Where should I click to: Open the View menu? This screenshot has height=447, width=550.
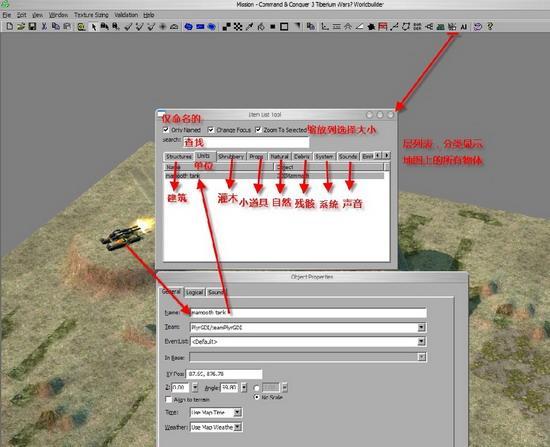37,15
